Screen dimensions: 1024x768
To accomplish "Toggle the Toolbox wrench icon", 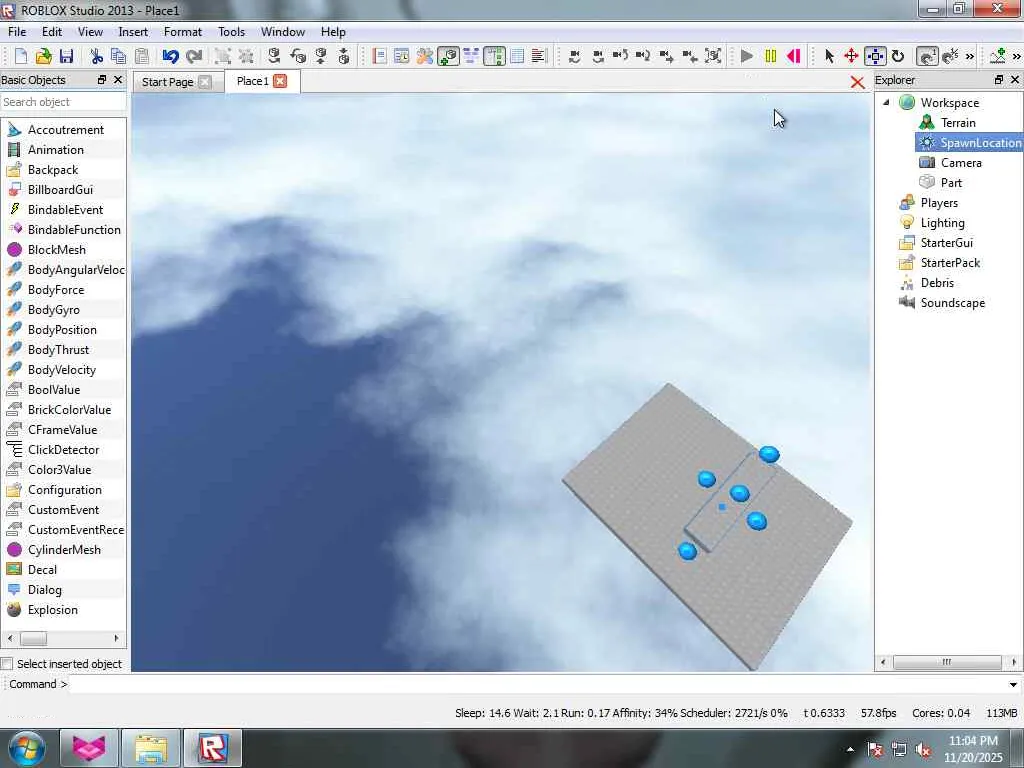I will tap(424, 56).
